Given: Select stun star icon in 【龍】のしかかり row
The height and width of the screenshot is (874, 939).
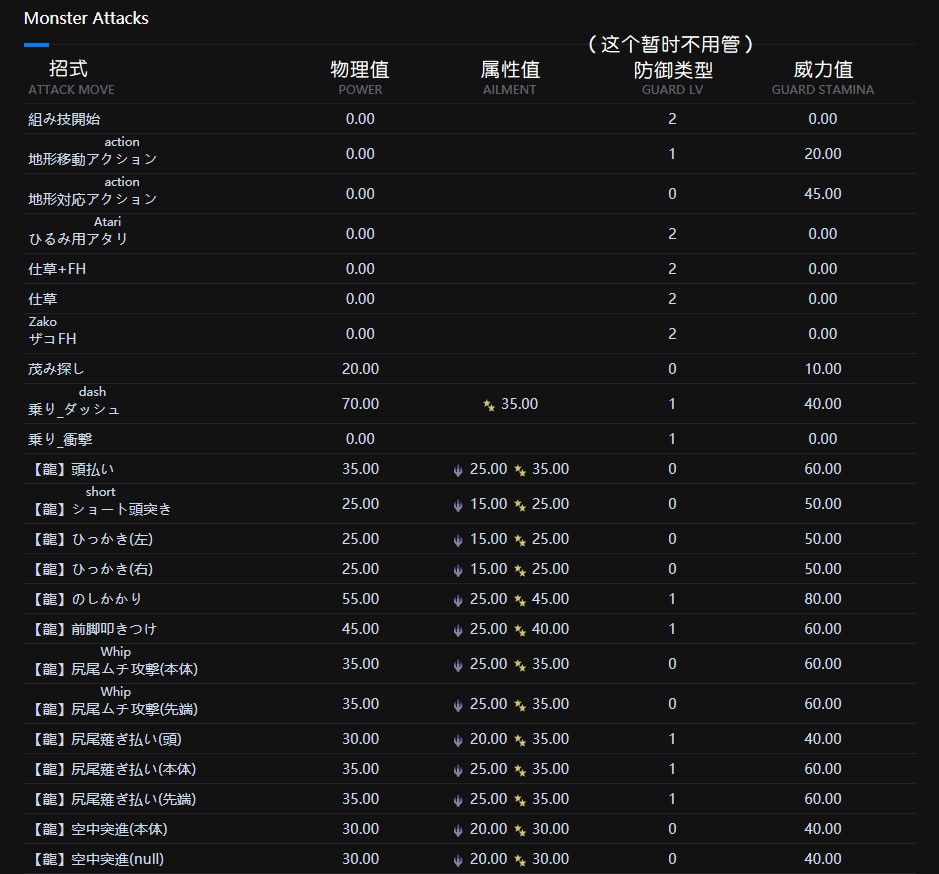Looking at the screenshot, I should pyautogui.click(x=520, y=600).
